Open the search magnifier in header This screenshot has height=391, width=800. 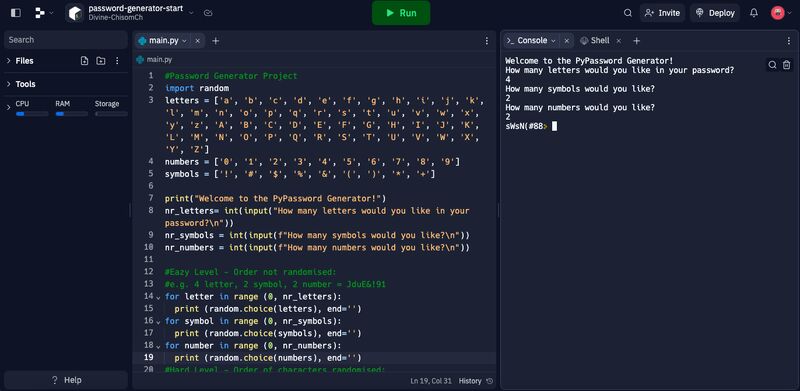click(x=628, y=13)
